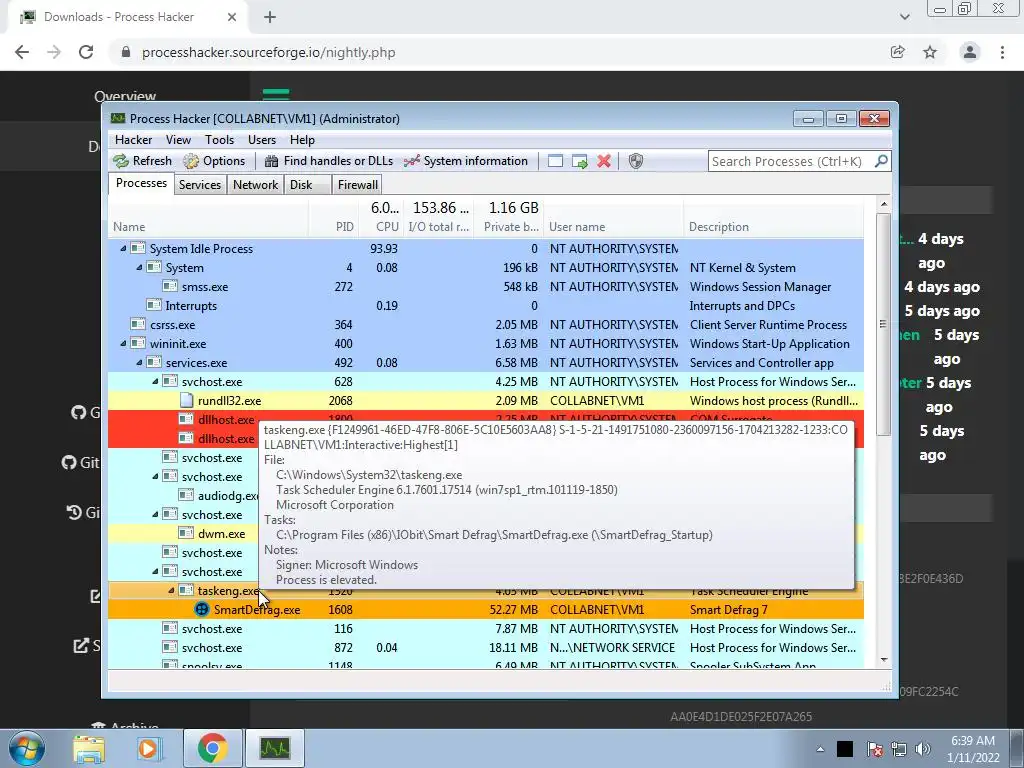Click the browser back arrow
The width and height of the screenshot is (1024, 768).
22,52
